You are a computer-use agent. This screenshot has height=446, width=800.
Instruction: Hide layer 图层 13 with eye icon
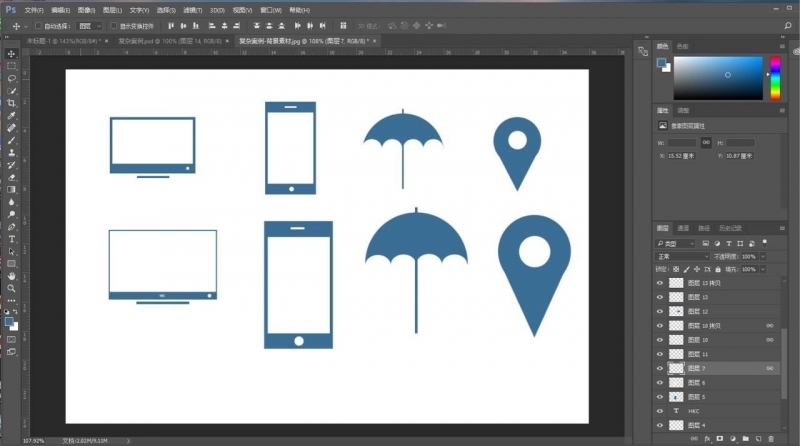coord(660,297)
